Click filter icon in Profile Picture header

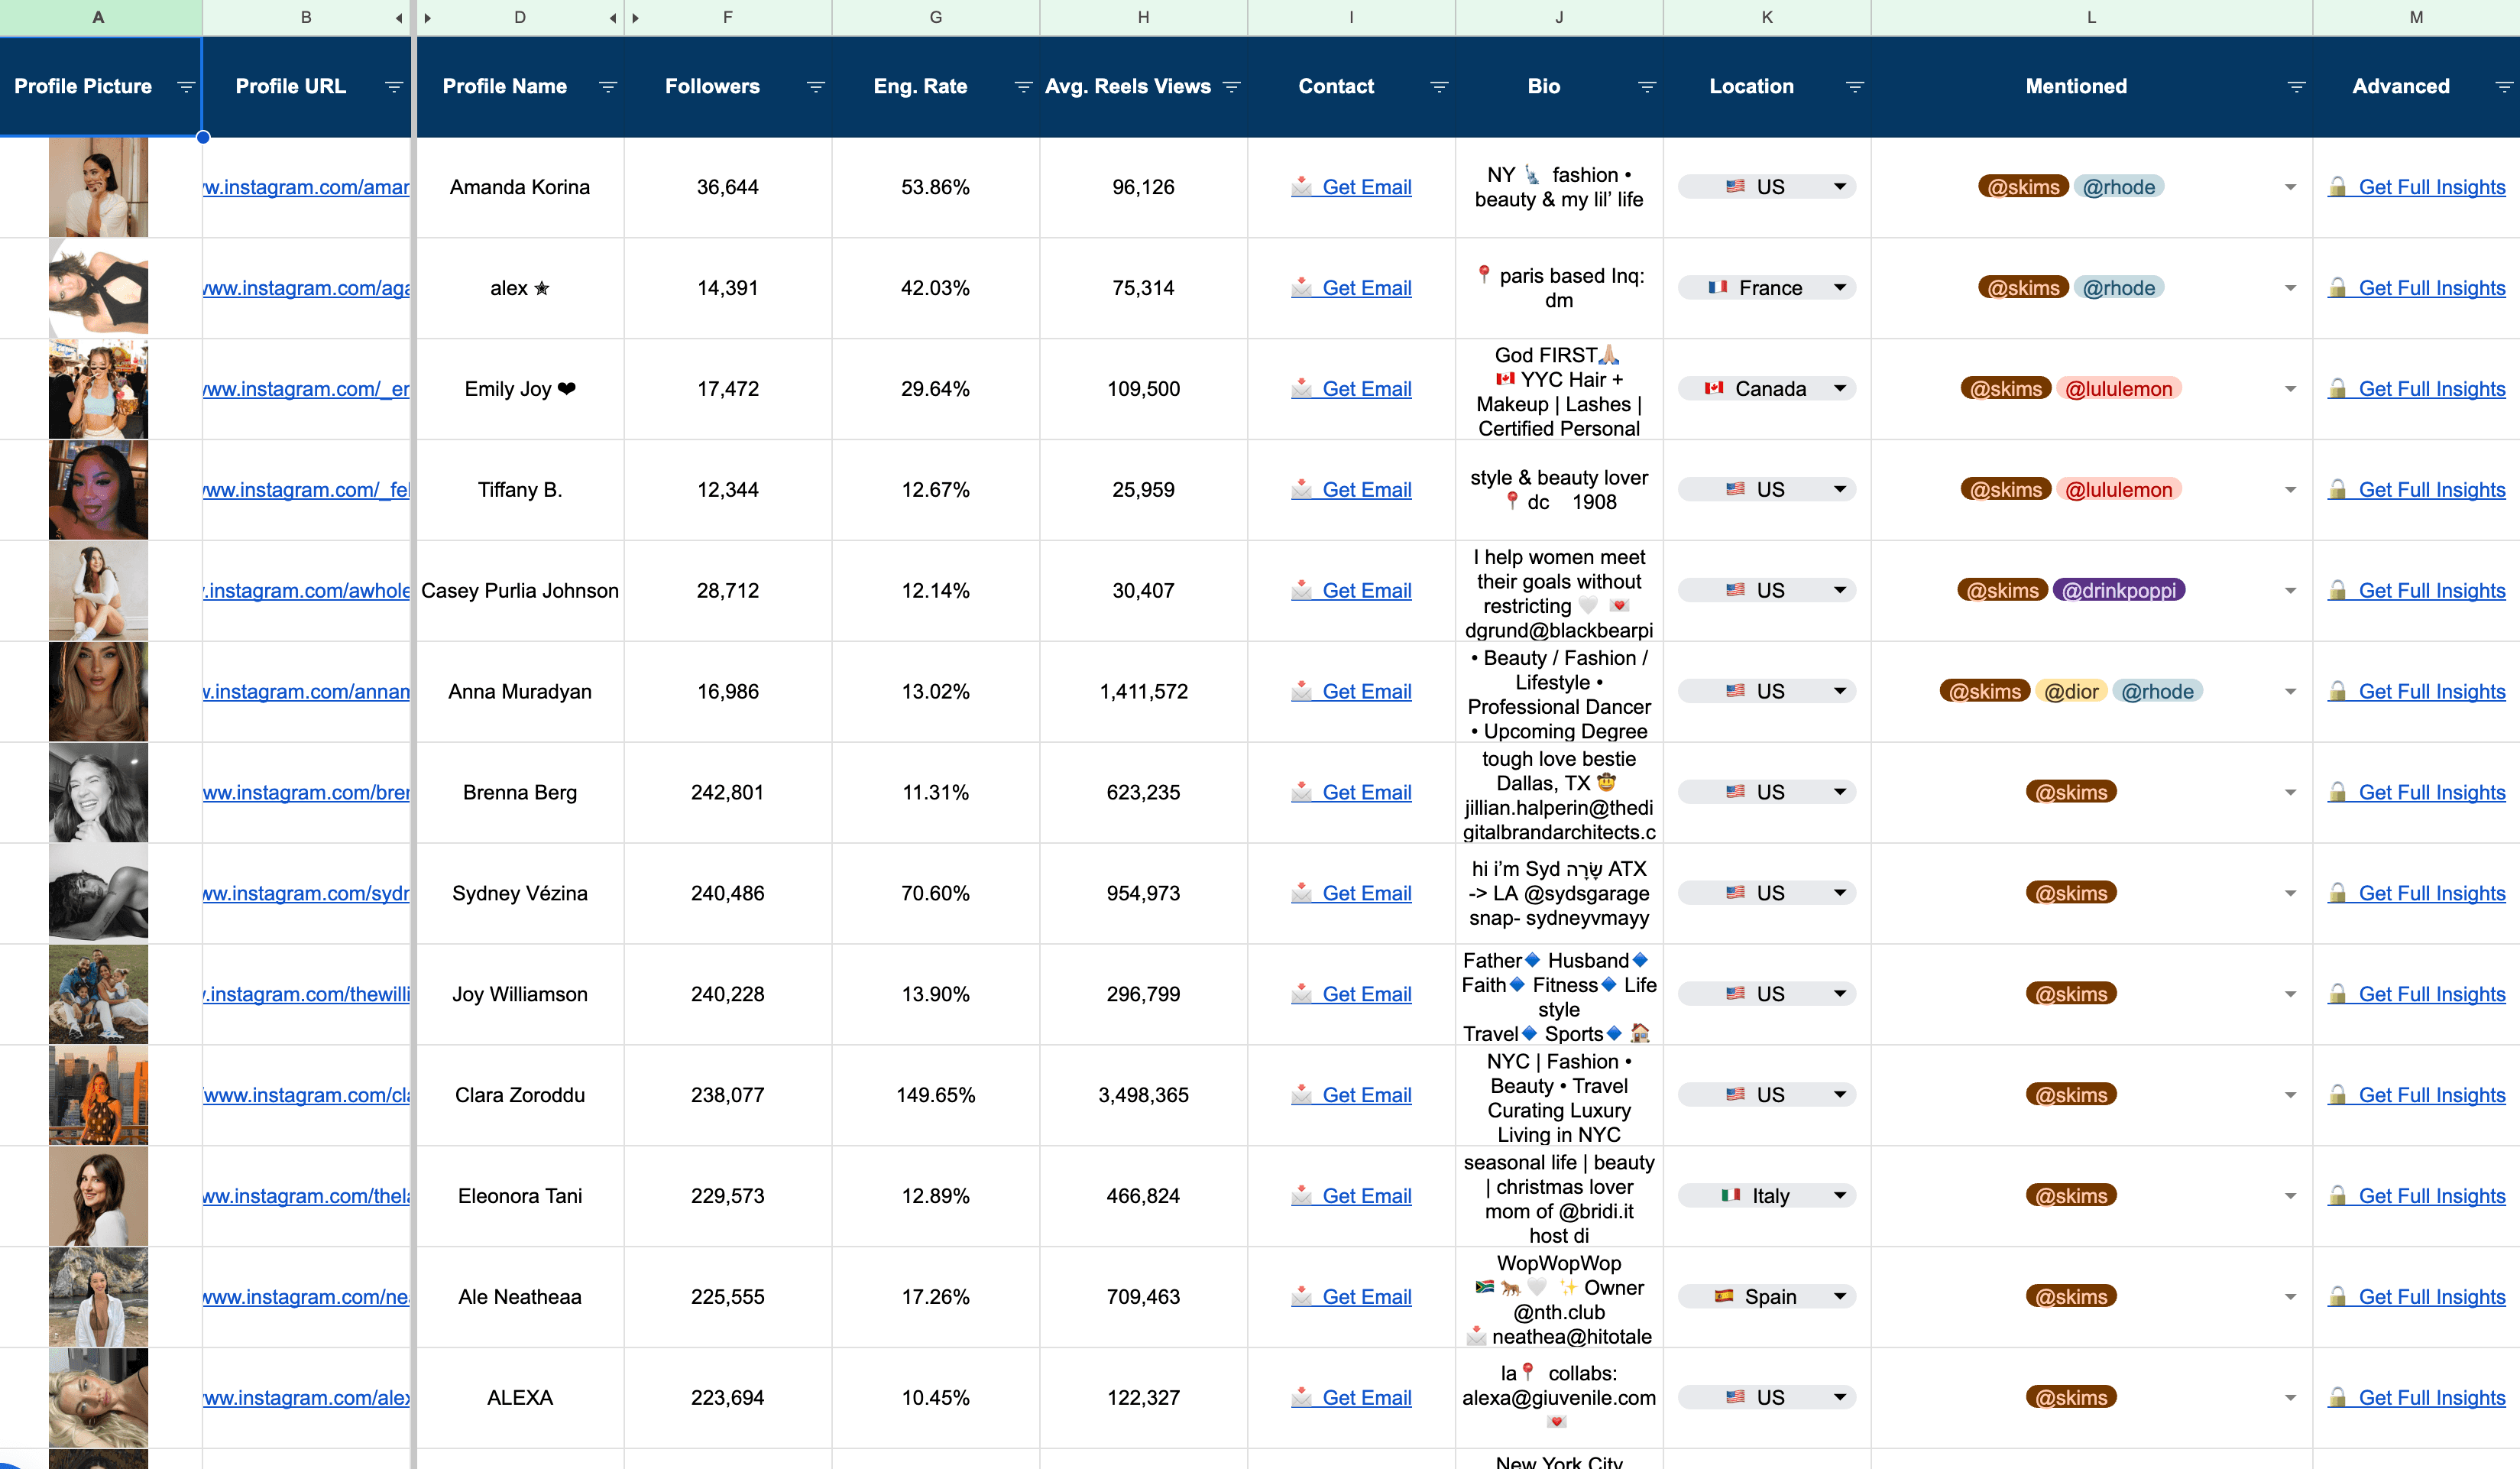[185, 87]
